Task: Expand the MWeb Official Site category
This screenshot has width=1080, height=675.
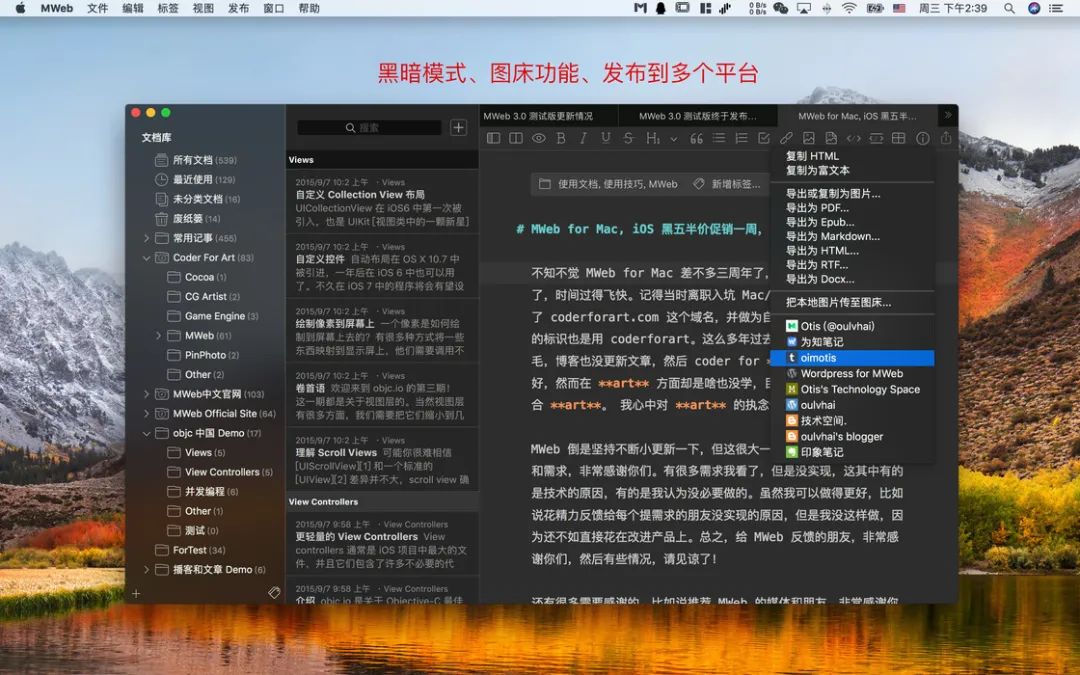Action: [146, 413]
